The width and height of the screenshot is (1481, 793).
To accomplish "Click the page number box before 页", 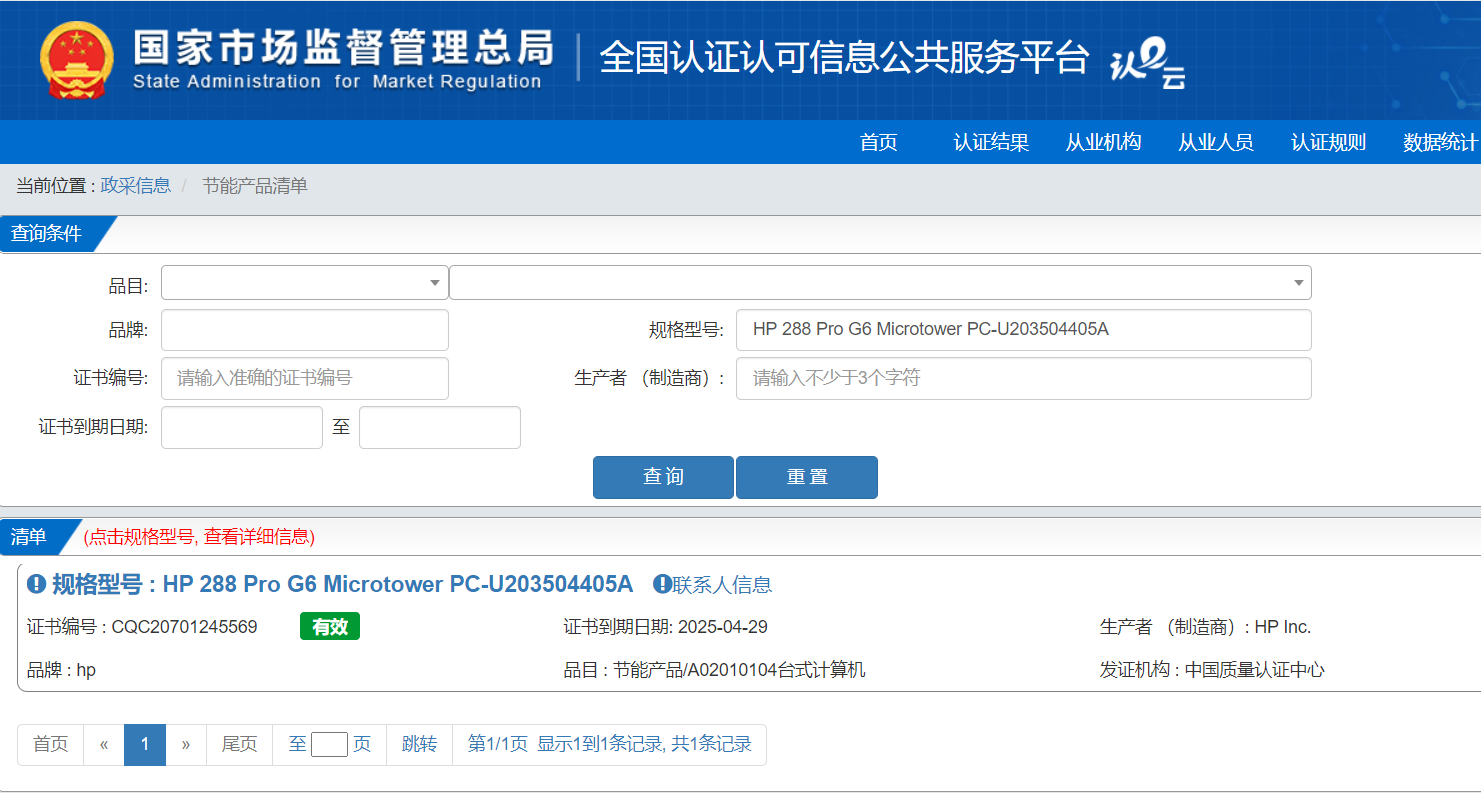I will pos(329,745).
